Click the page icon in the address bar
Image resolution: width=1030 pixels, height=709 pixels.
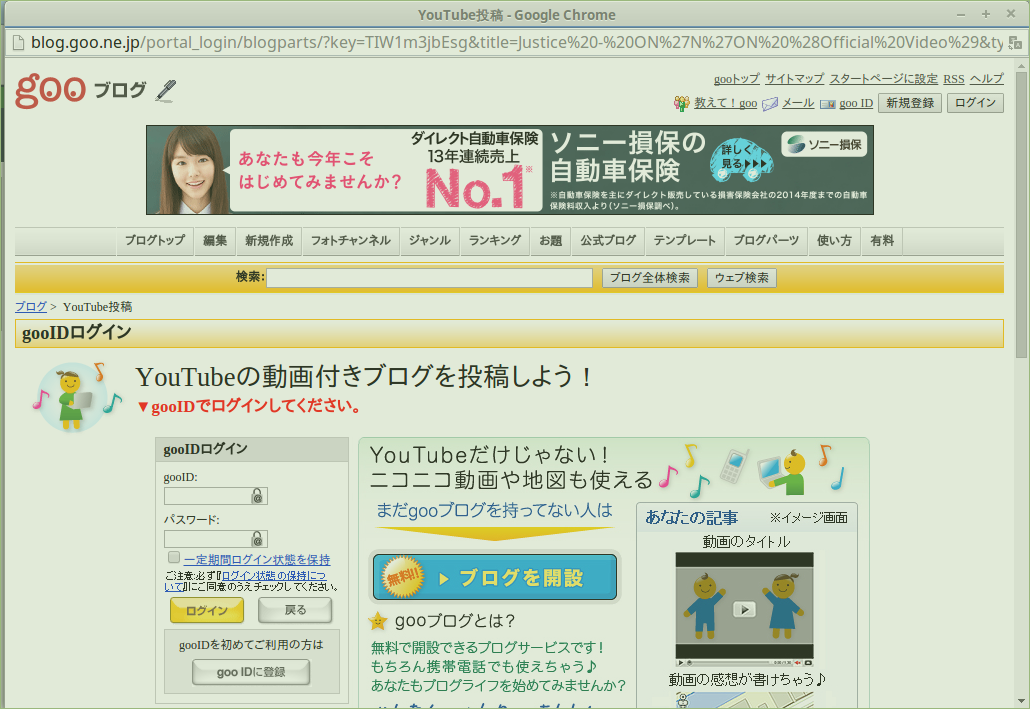click(18, 43)
